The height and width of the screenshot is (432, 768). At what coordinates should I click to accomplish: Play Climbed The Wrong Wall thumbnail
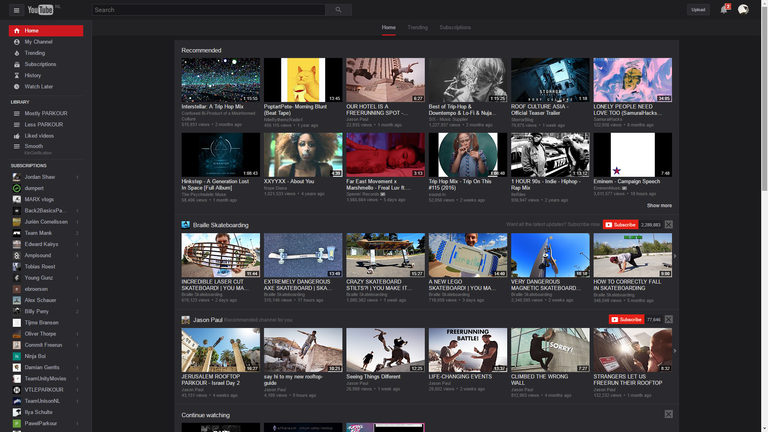(550, 350)
